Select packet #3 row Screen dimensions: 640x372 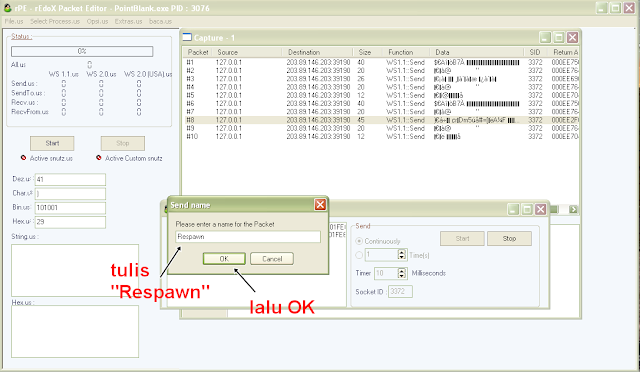tap(381, 79)
